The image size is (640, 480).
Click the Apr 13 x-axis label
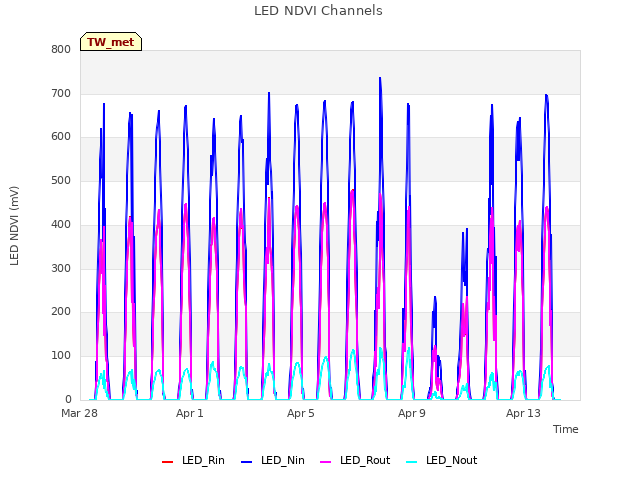(x=523, y=413)
